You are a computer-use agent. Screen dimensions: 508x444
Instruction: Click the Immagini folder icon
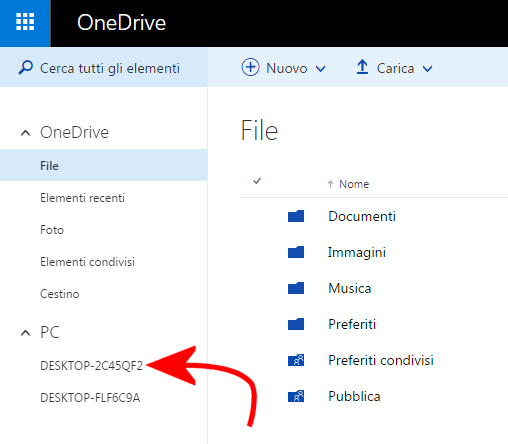[296, 252]
